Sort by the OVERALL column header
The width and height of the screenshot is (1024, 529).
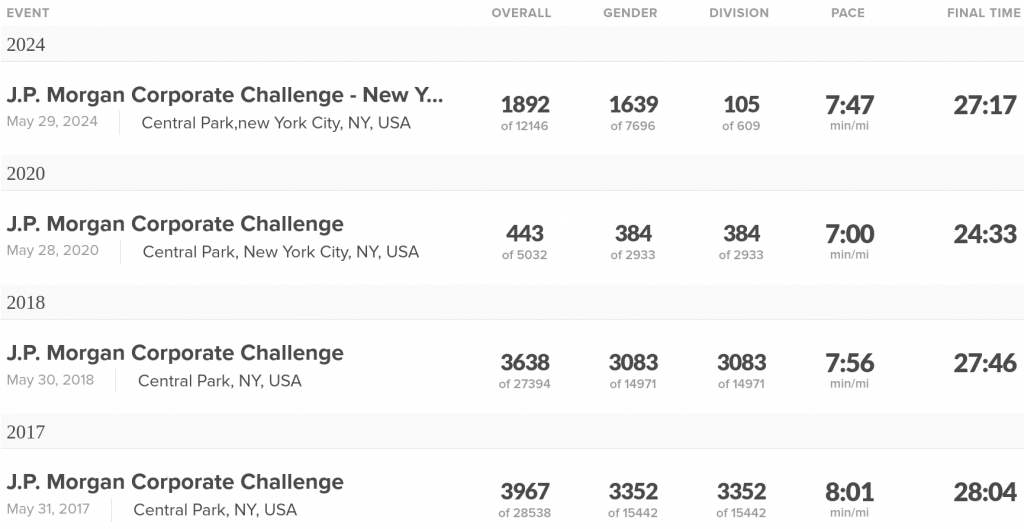click(521, 13)
